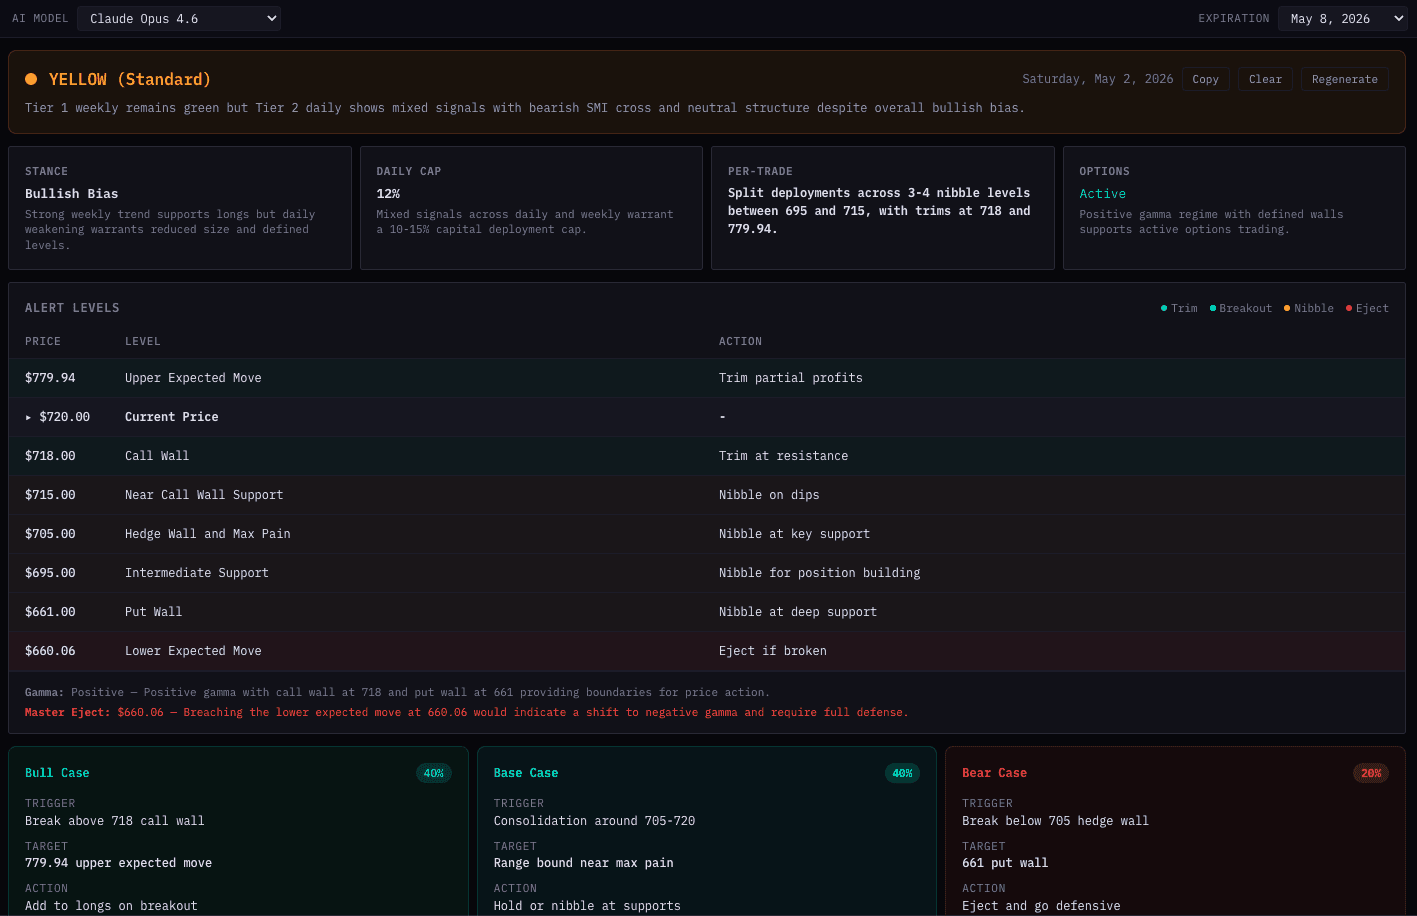Select Near Call Wall Support row

(706, 495)
